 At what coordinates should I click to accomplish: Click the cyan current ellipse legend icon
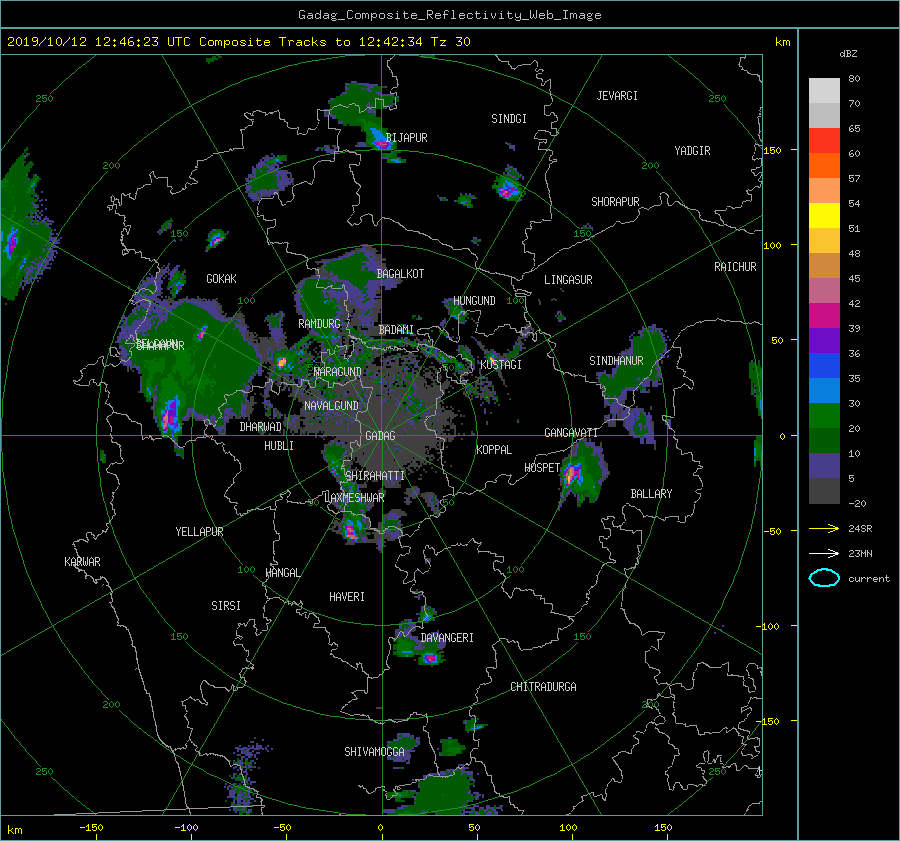click(824, 578)
